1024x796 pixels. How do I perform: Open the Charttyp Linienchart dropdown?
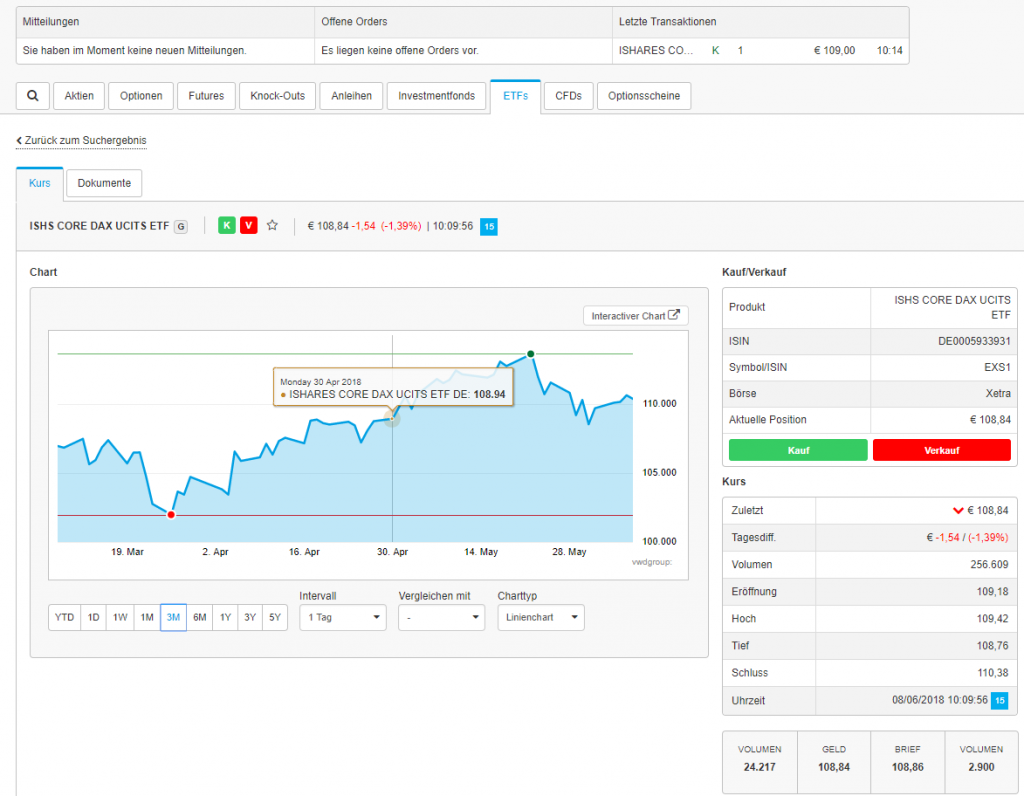tap(540, 618)
